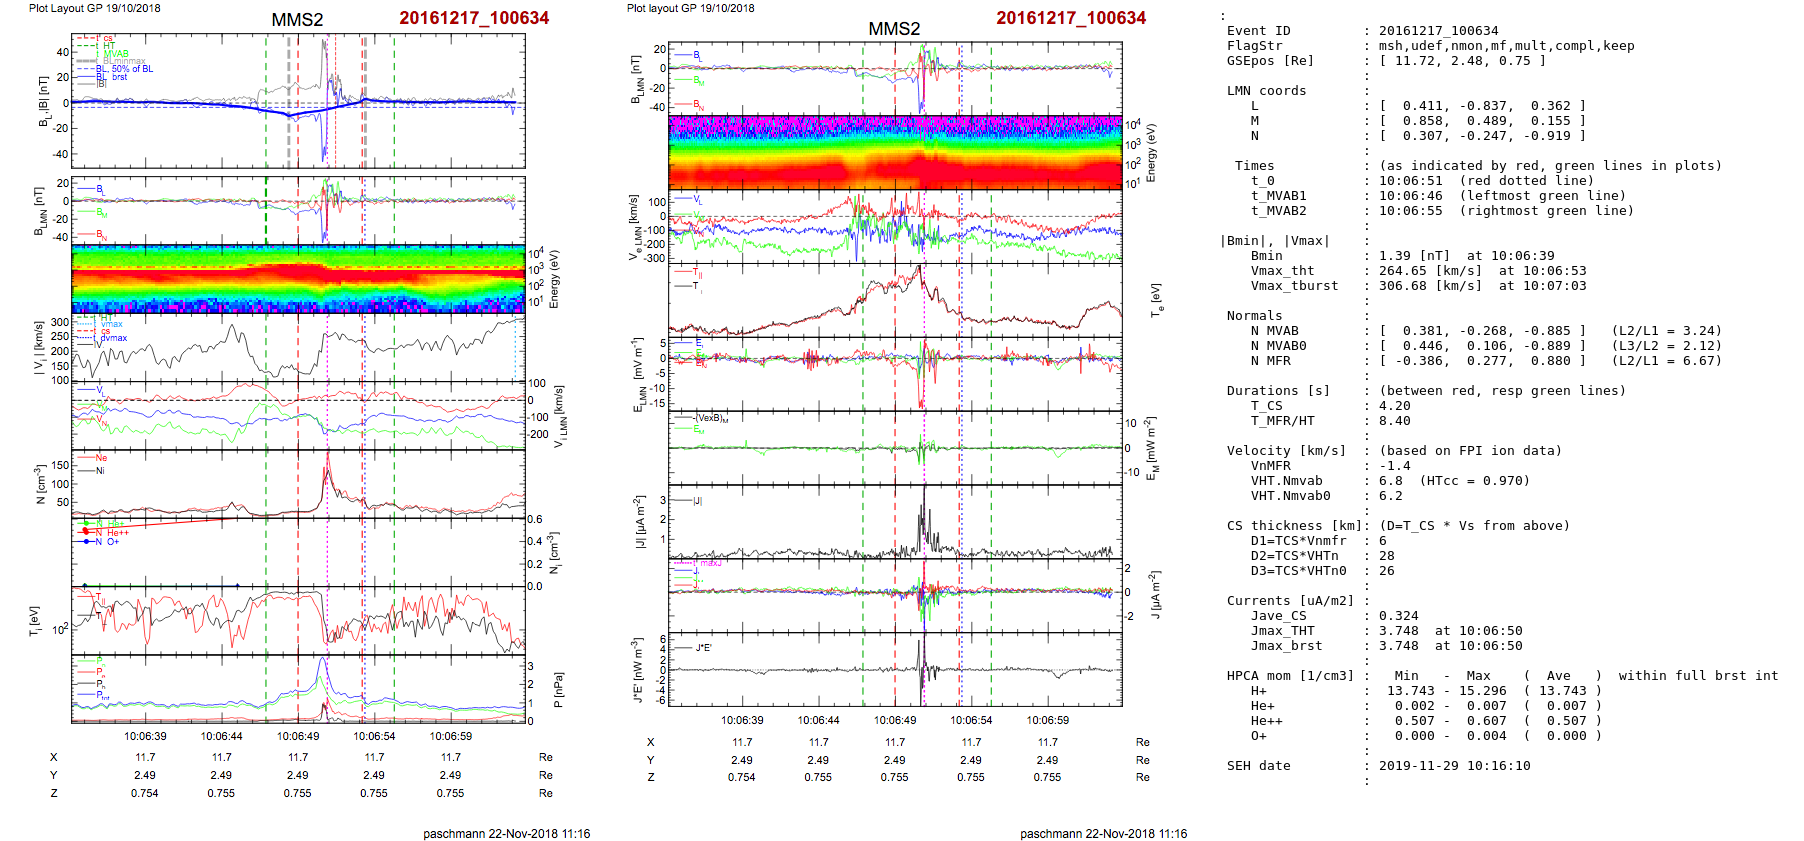Select red event ID 20161217_100634 above left plot
The height and width of the screenshot is (841, 1804).
coord(474,18)
